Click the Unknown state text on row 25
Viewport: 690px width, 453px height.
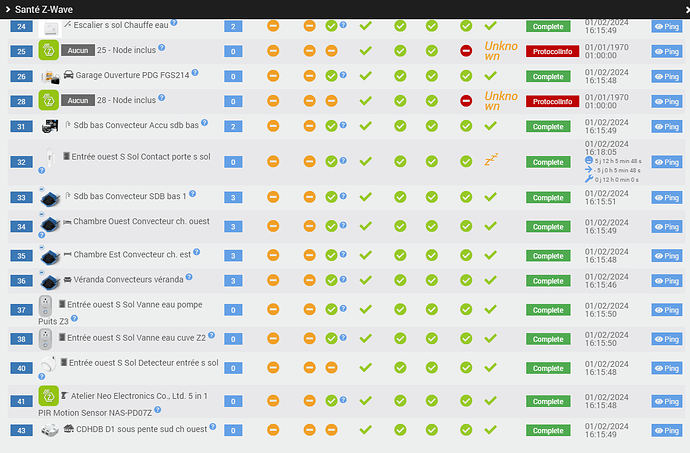tap(501, 51)
